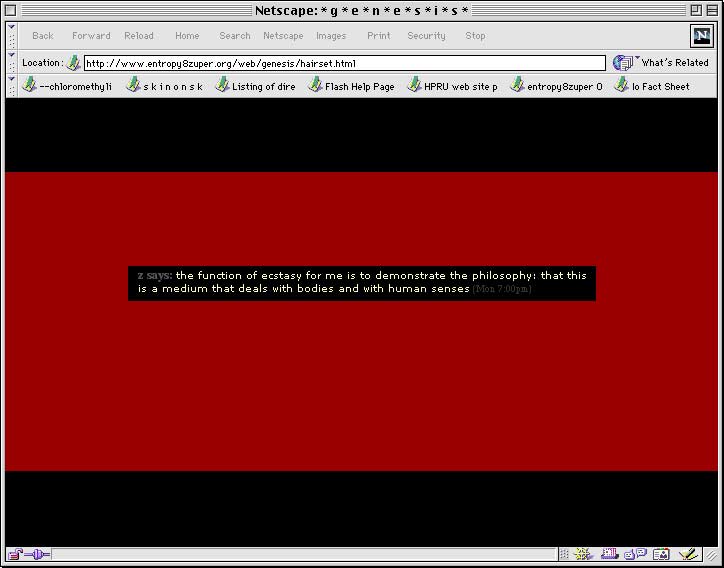724x568 pixels.
Task: Click inside the Location URL field
Action: click(x=340, y=63)
